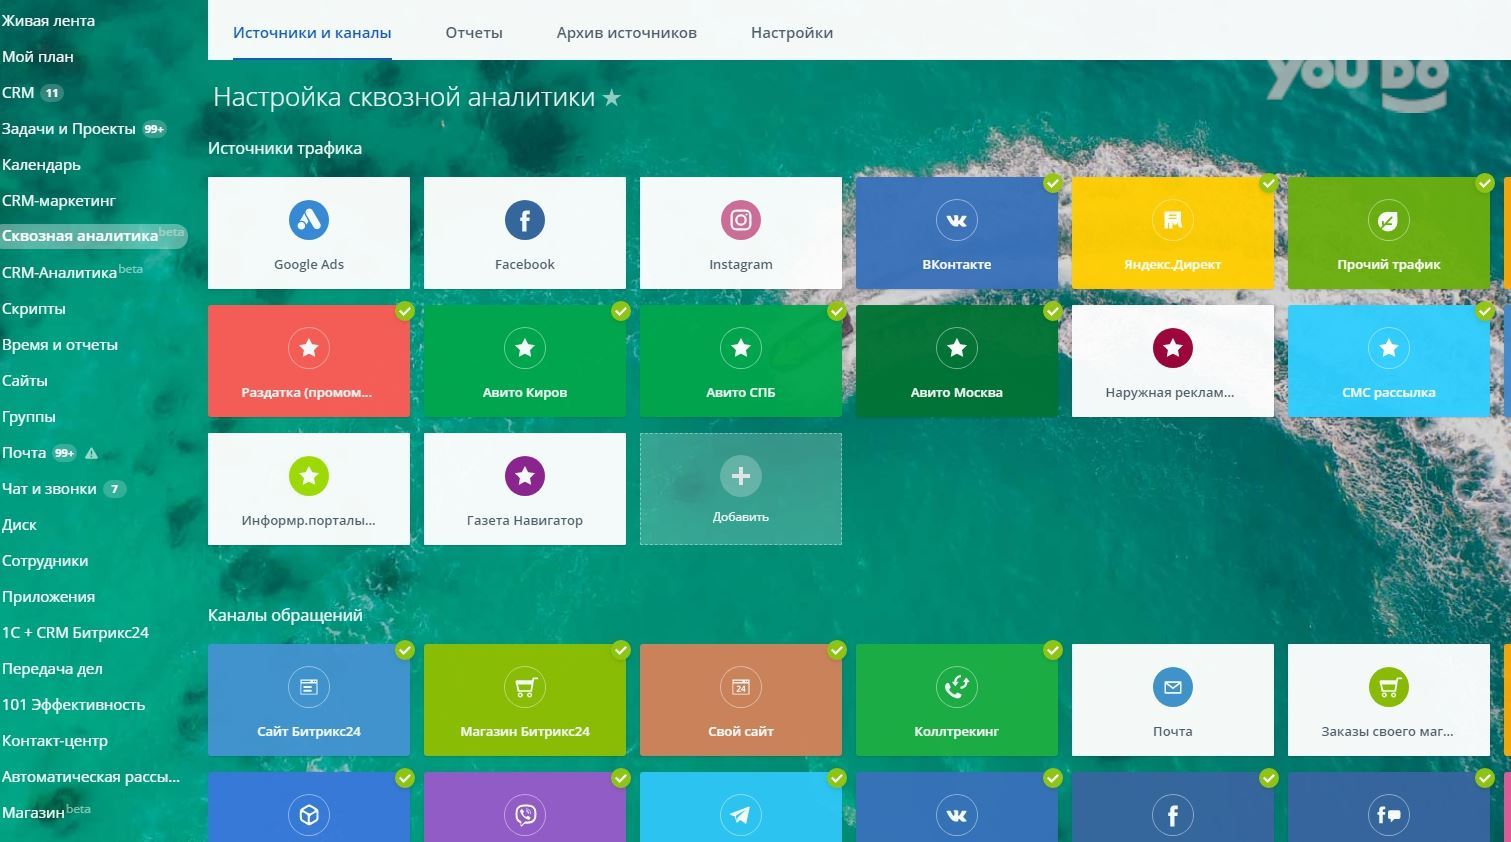Go to Магазин in the sidebar

[33, 813]
